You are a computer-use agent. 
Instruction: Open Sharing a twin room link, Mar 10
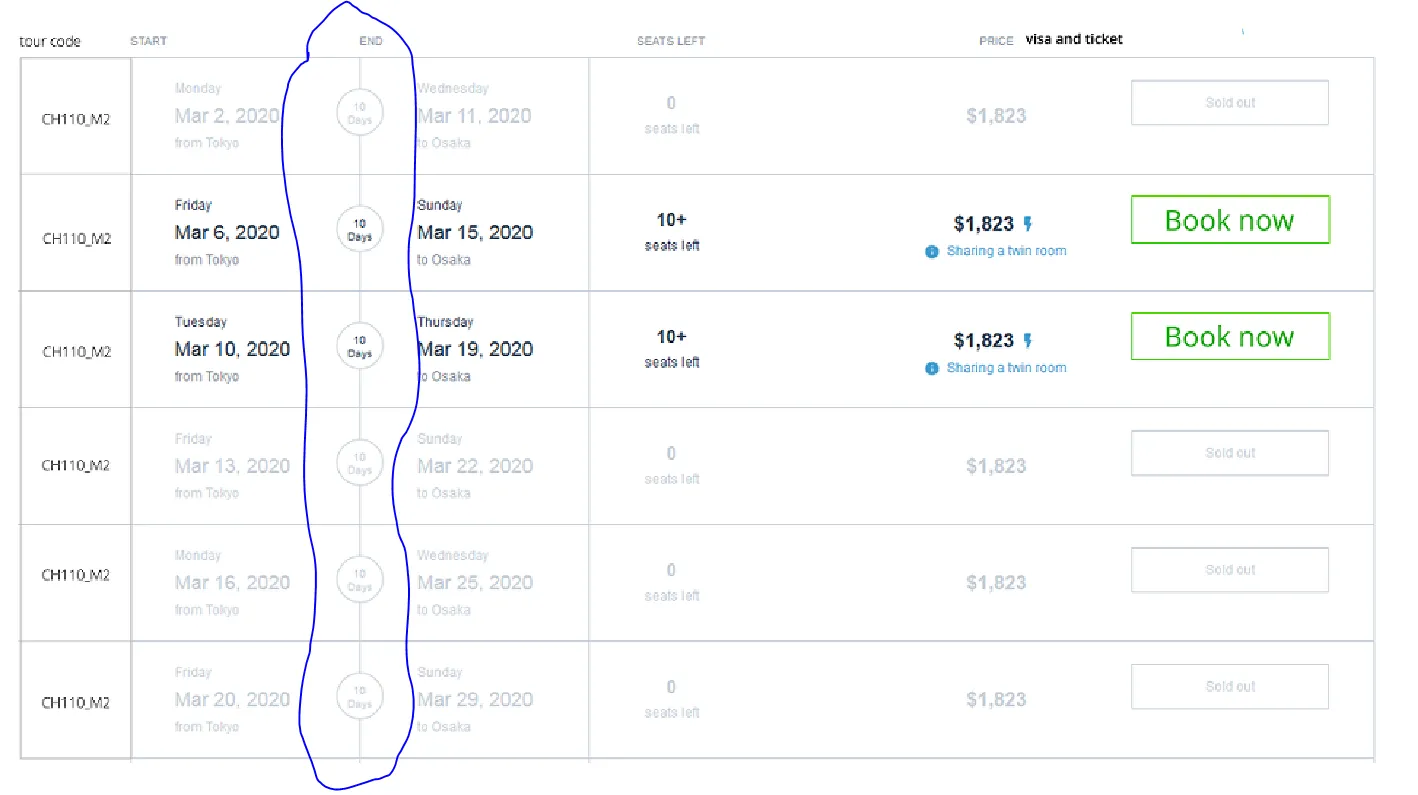pyautogui.click(x=1006, y=368)
